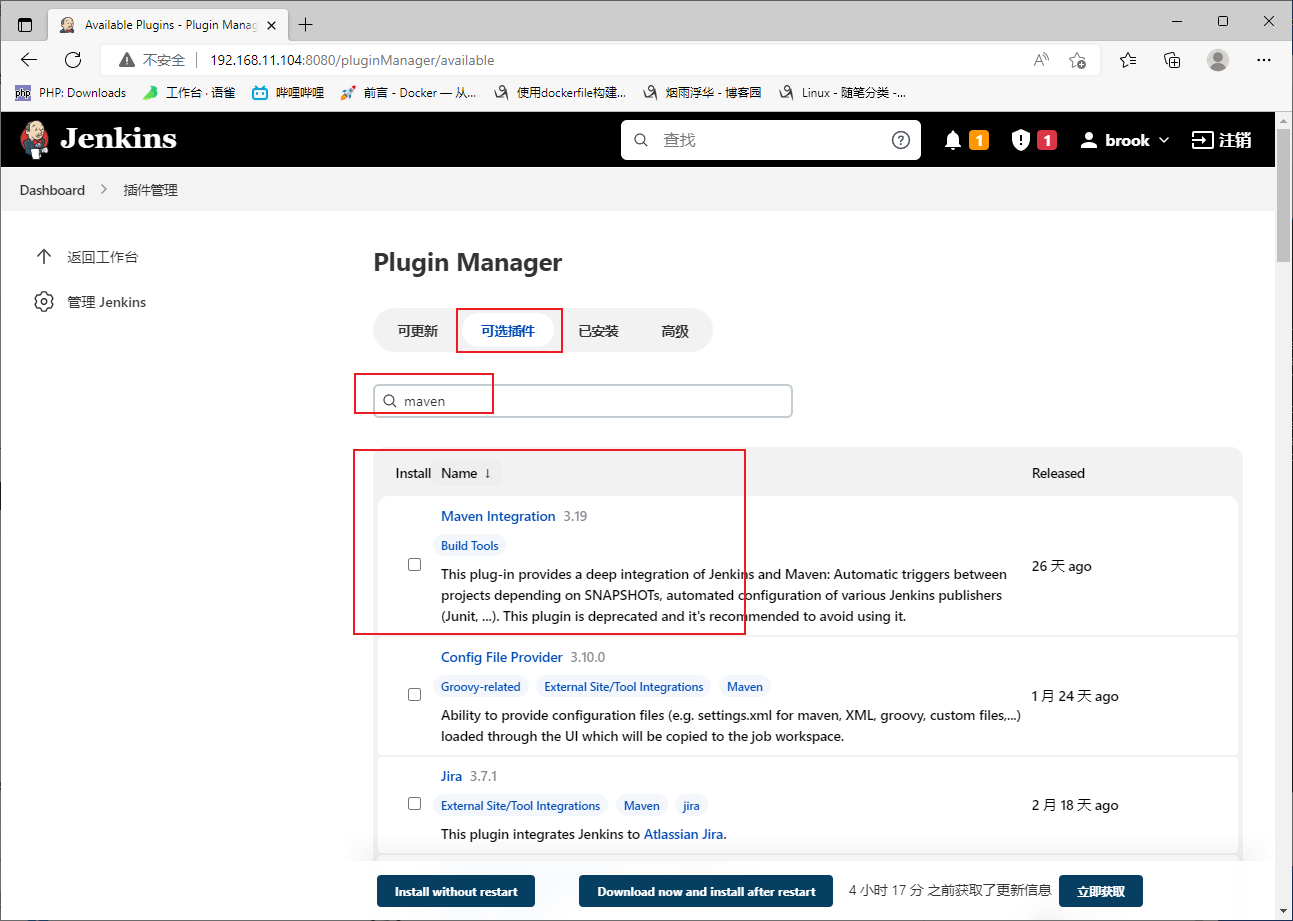Click the 立即获取 button
Viewport: 1293px width, 921px height.
(1100, 891)
